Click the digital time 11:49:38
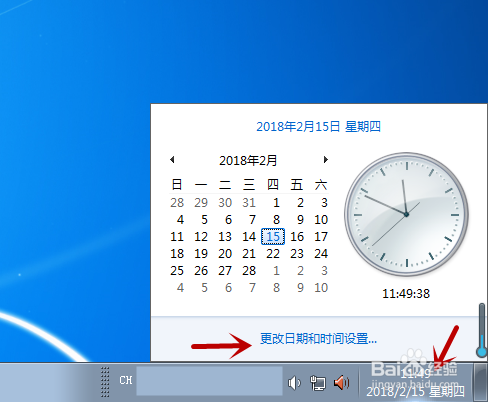 [x=406, y=294]
